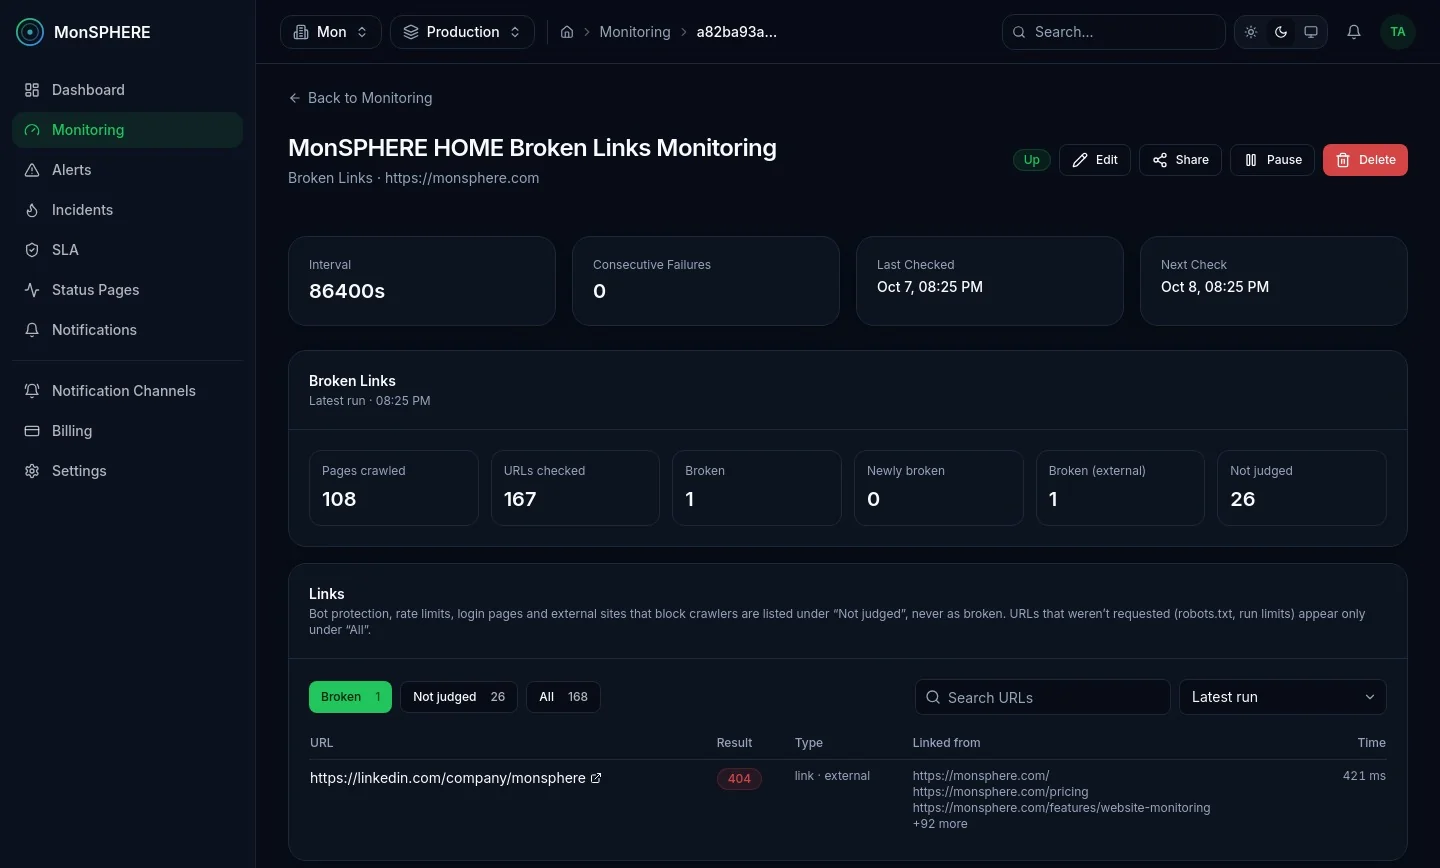Pause this monitor

pyautogui.click(x=1272, y=160)
